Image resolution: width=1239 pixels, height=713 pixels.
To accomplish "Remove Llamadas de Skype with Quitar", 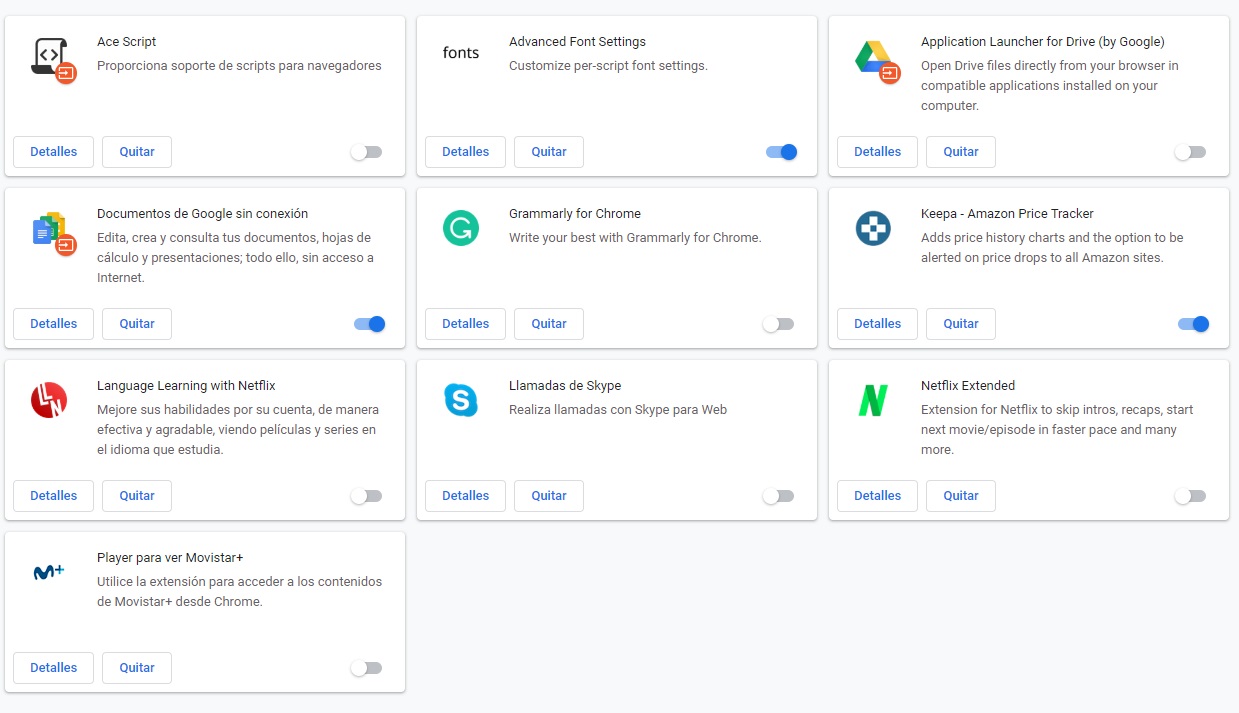I will click(549, 496).
